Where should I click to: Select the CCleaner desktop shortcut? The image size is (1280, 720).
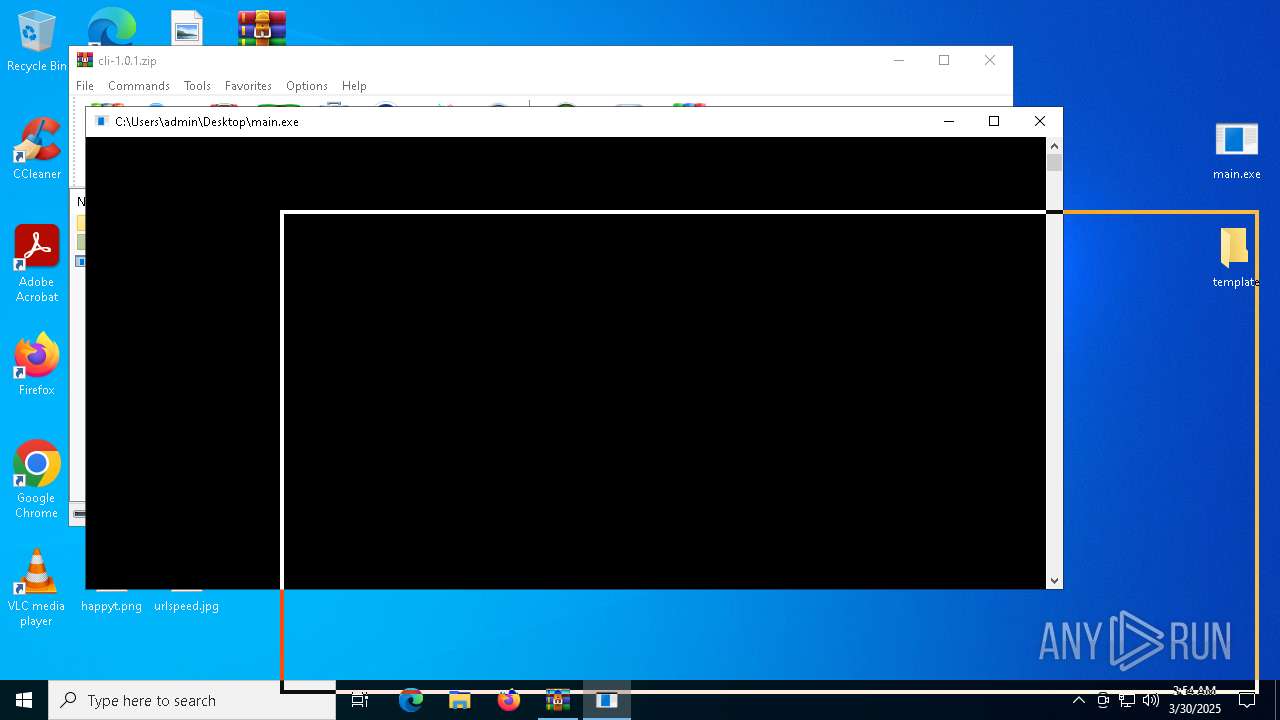(36, 149)
